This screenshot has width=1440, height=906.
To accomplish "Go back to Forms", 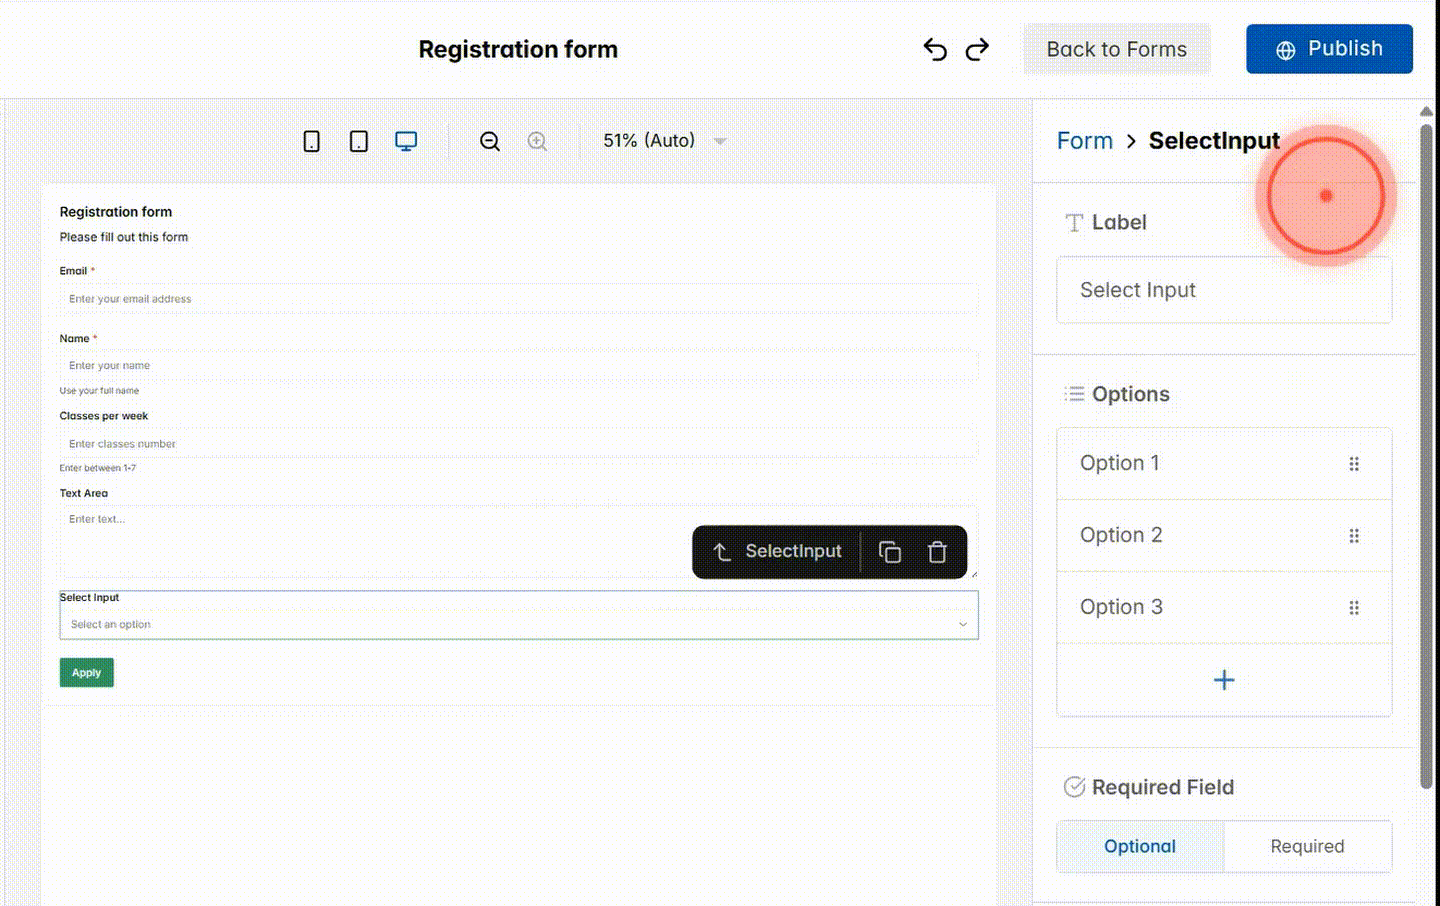I will [x=1116, y=48].
